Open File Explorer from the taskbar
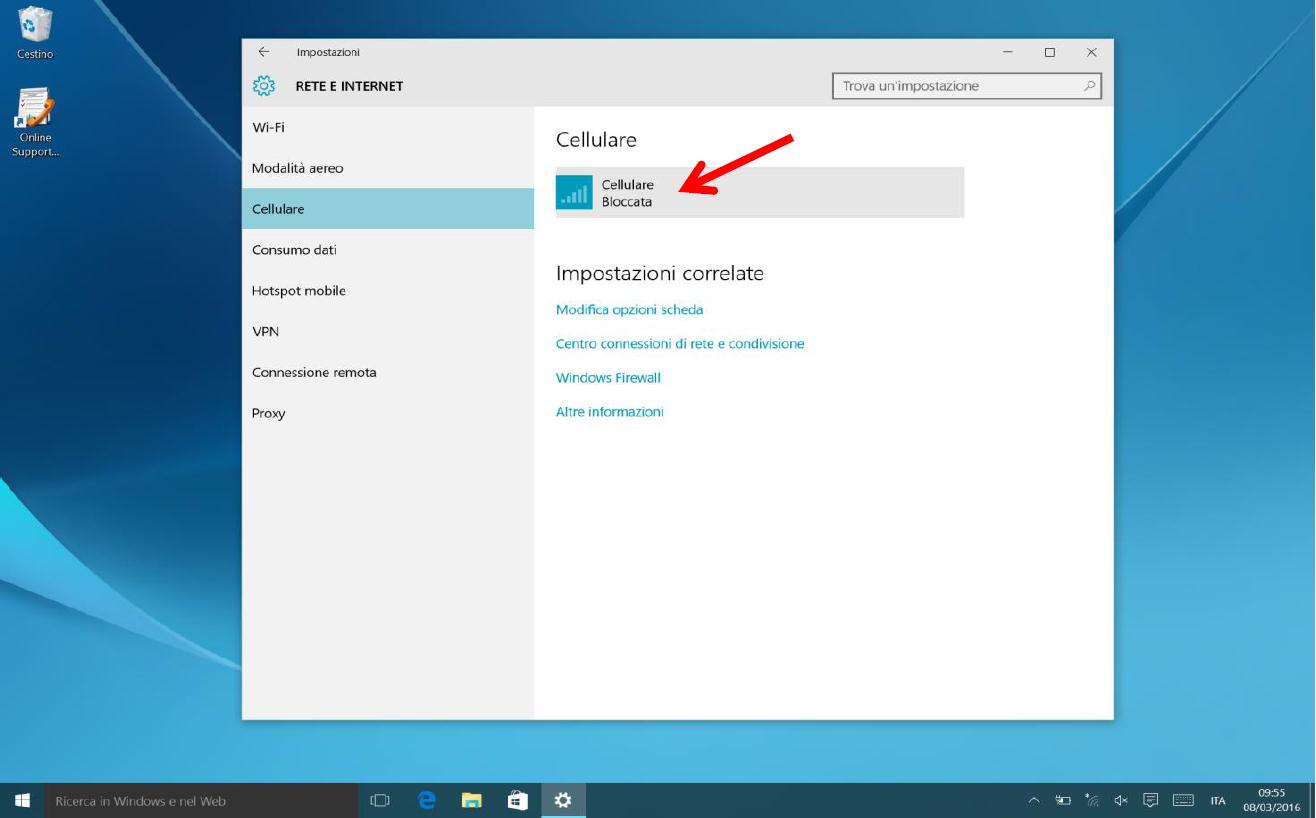The height and width of the screenshot is (818, 1316). pos(472,800)
